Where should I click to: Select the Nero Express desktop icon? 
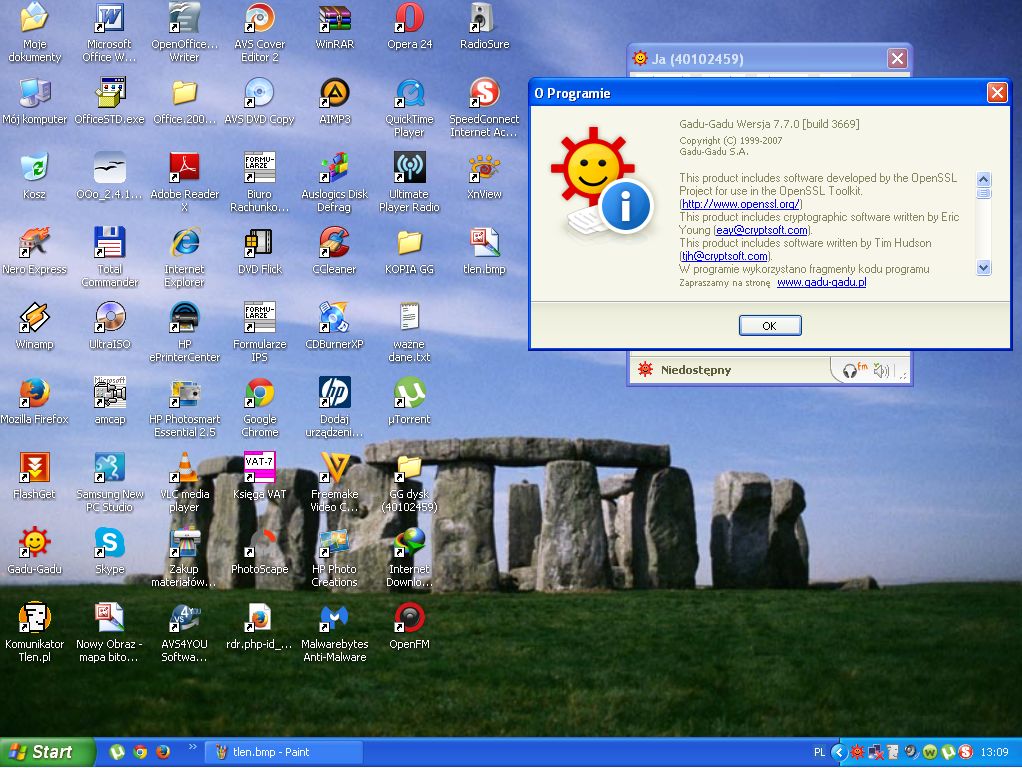coord(35,251)
